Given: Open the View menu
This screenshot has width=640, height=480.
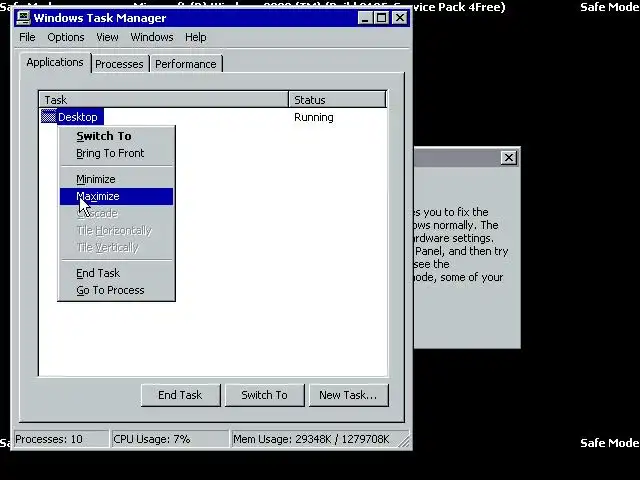Looking at the screenshot, I should tap(107, 37).
